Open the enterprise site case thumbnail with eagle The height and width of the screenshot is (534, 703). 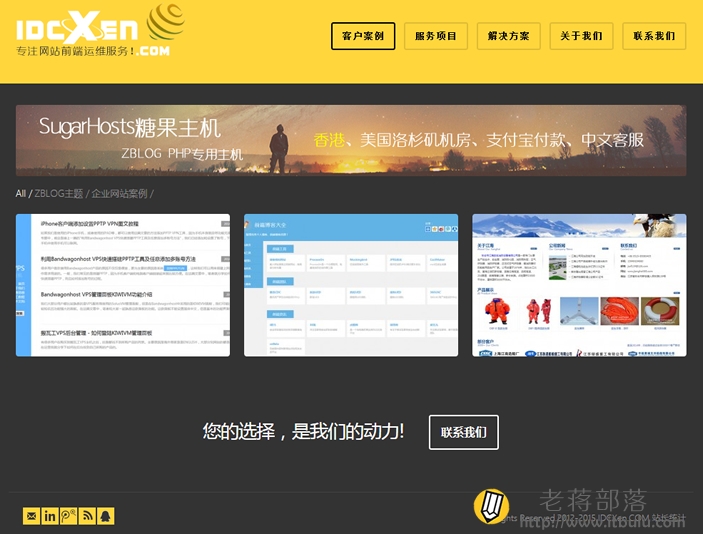[579, 285]
